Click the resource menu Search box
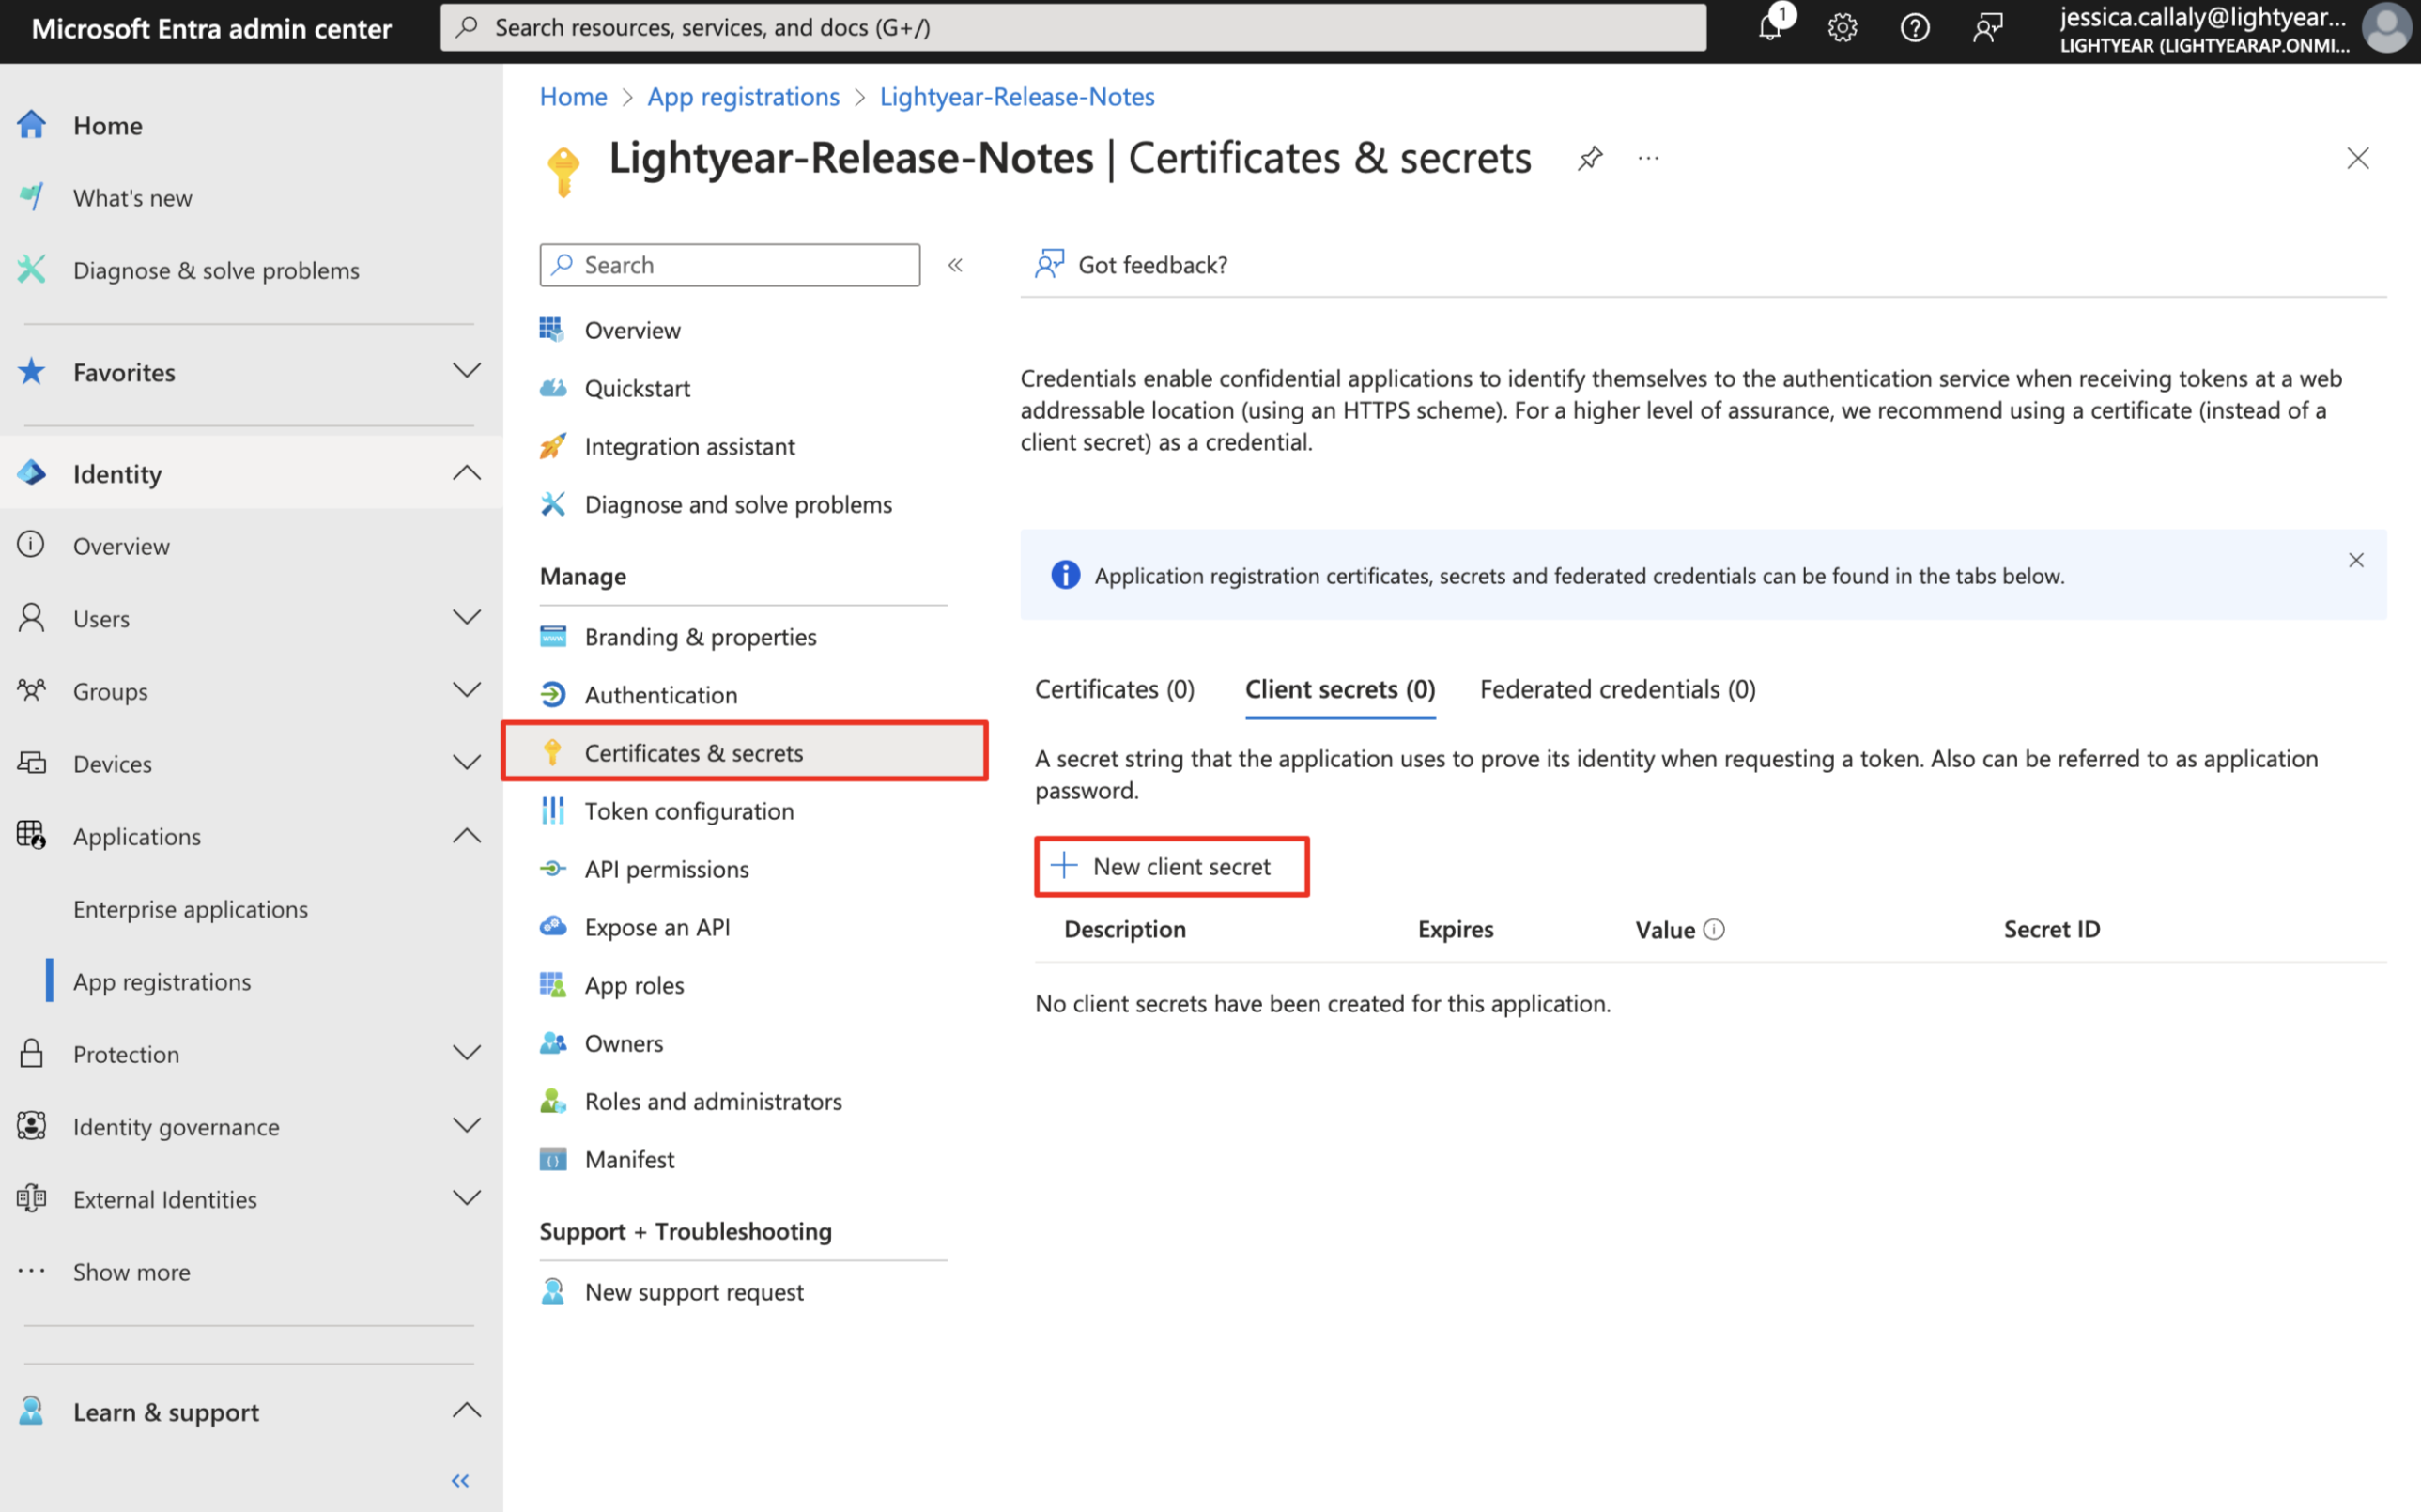2421x1512 pixels. pyautogui.click(x=729, y=264)
